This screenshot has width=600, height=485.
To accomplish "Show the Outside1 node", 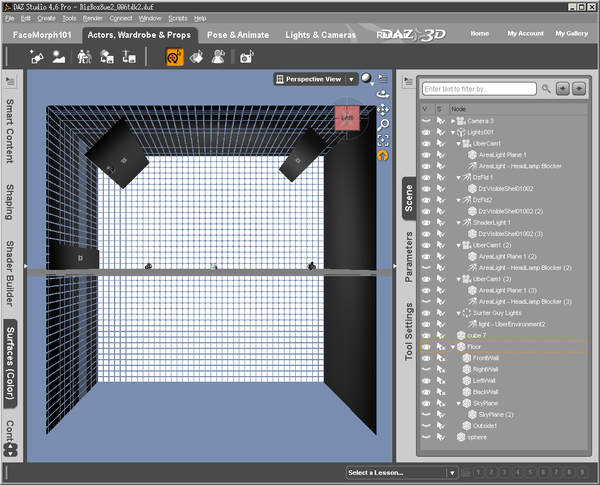I will point(426,426).
